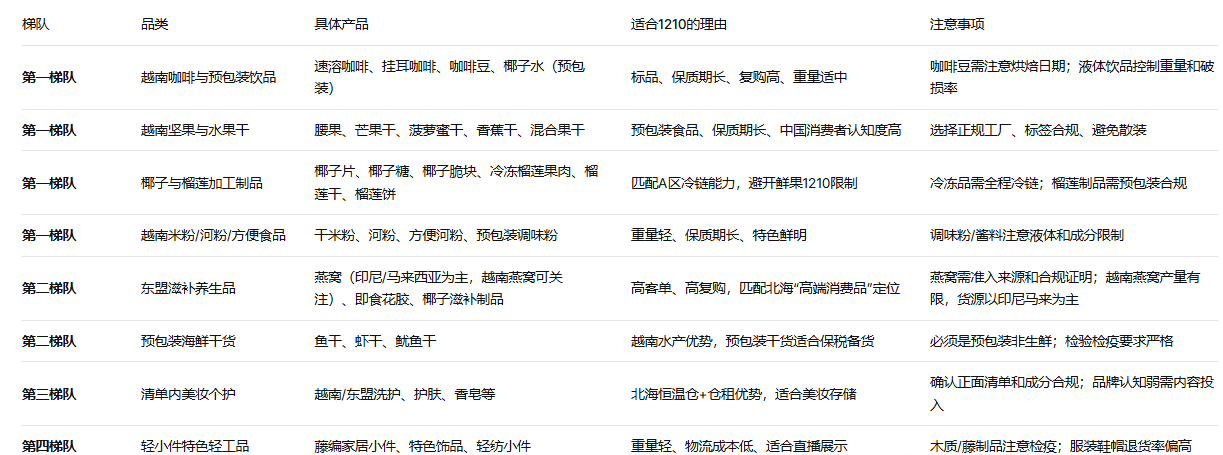Click the 具体产品 column header
1223x455 pixels.
click(x=341, y=24)
